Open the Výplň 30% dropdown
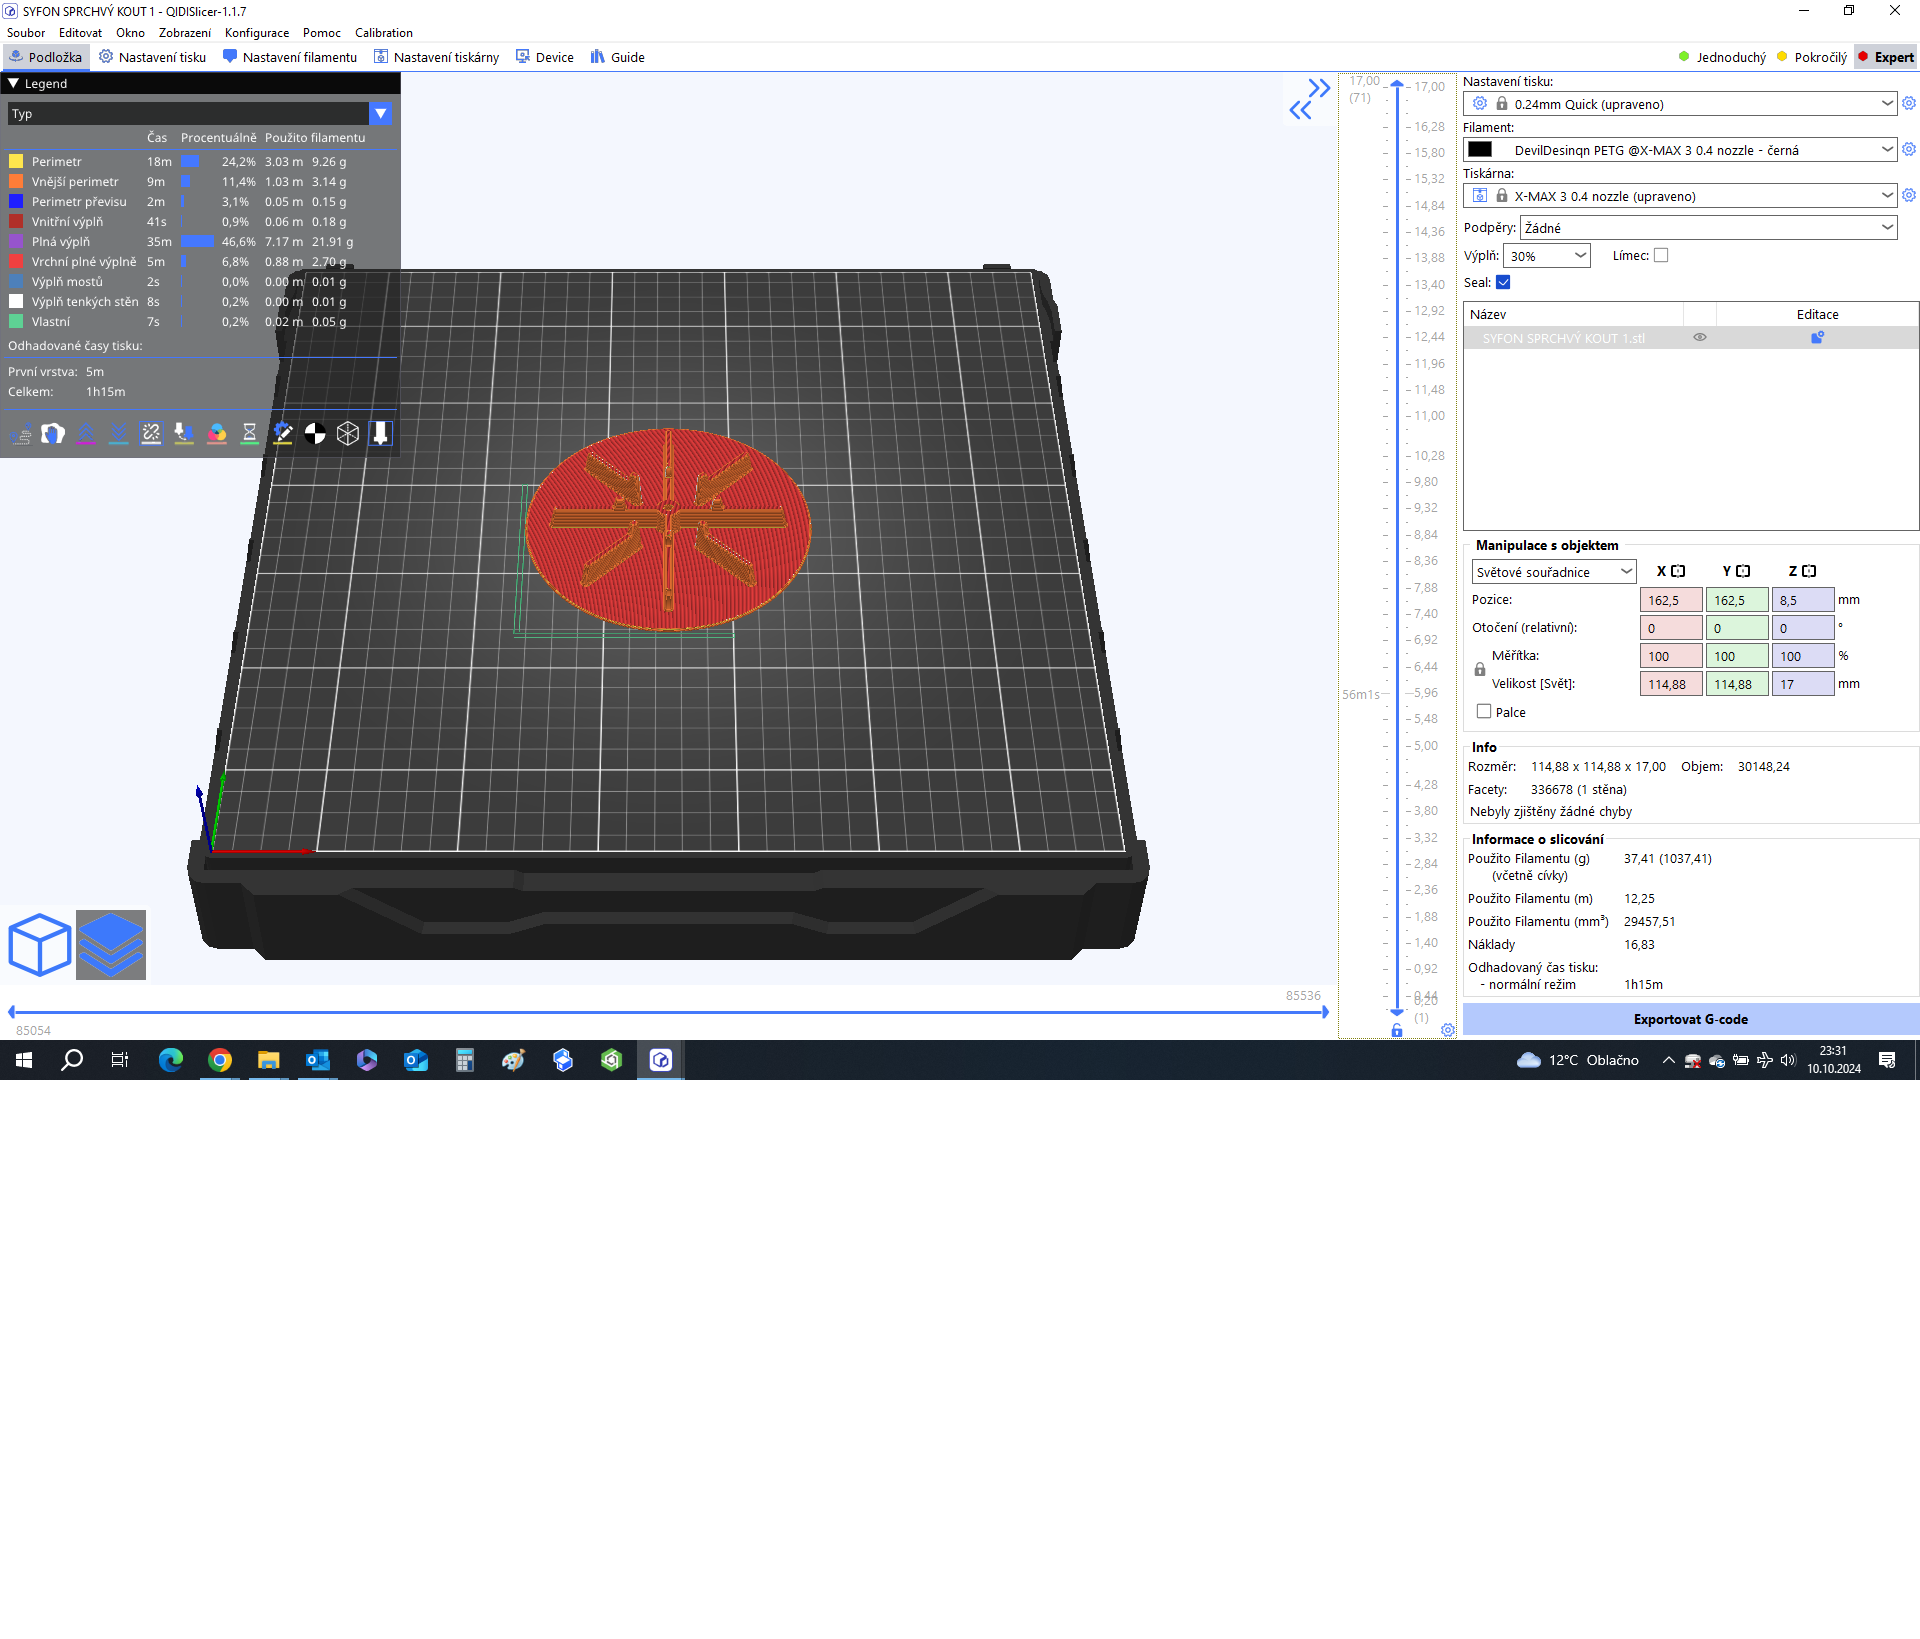 (1547, 256)
